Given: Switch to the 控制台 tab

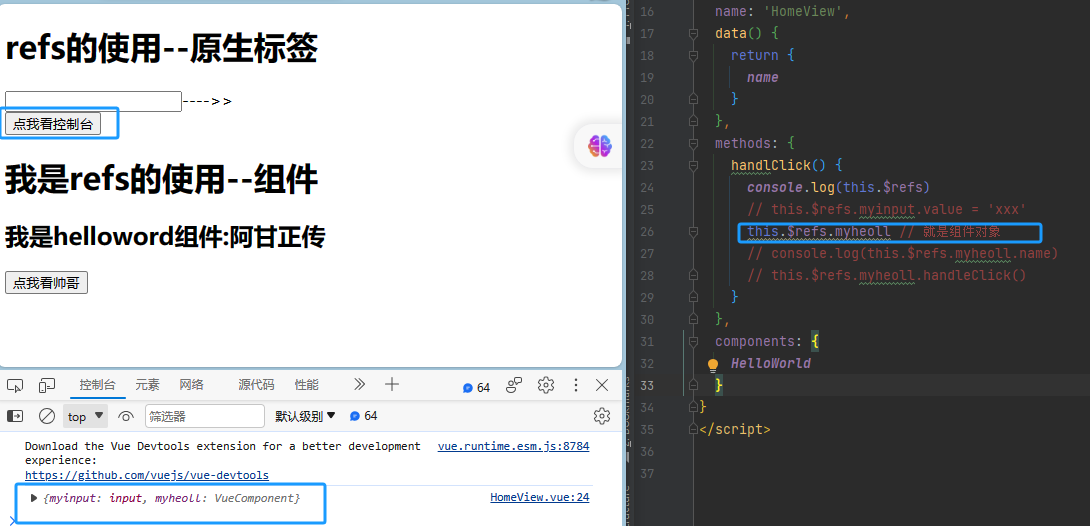Looking at the screenshot, I should pyautogui.click(x=97, y=384).
